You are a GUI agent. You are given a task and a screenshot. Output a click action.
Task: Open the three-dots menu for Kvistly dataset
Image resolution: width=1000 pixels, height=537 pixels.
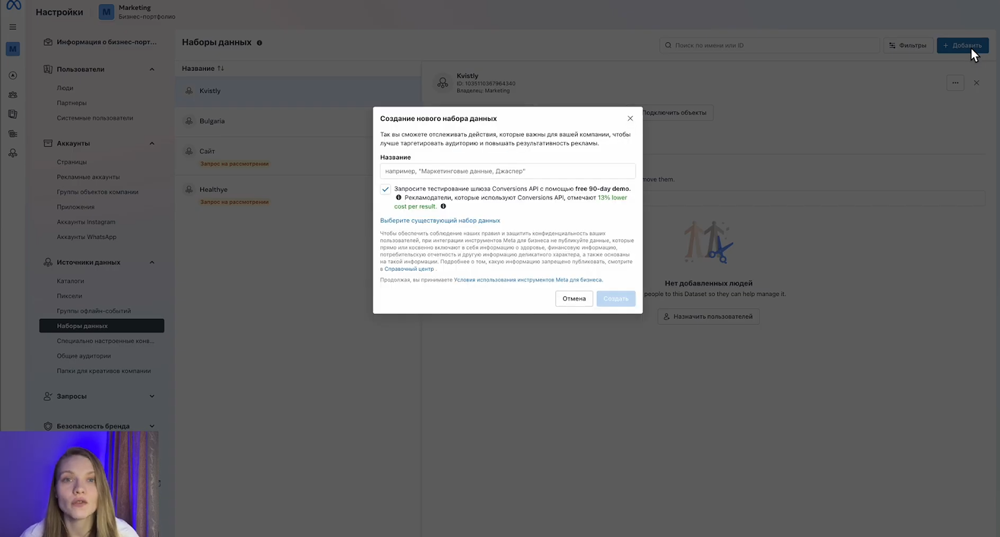[x=955, y=83]
